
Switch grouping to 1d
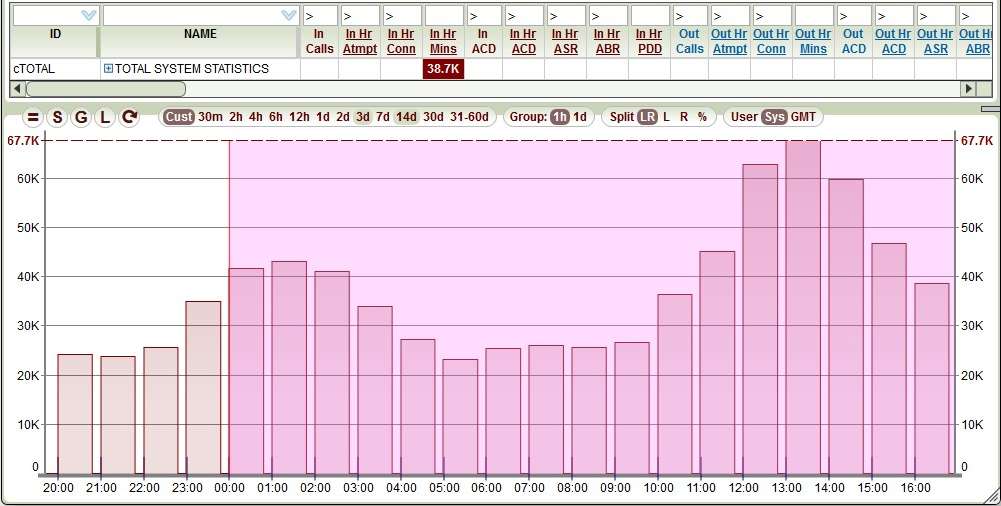580,117
